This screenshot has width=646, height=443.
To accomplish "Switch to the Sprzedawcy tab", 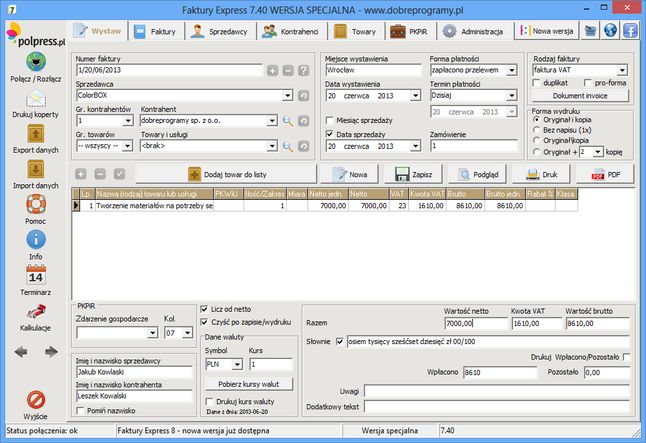I will [220, 31].
